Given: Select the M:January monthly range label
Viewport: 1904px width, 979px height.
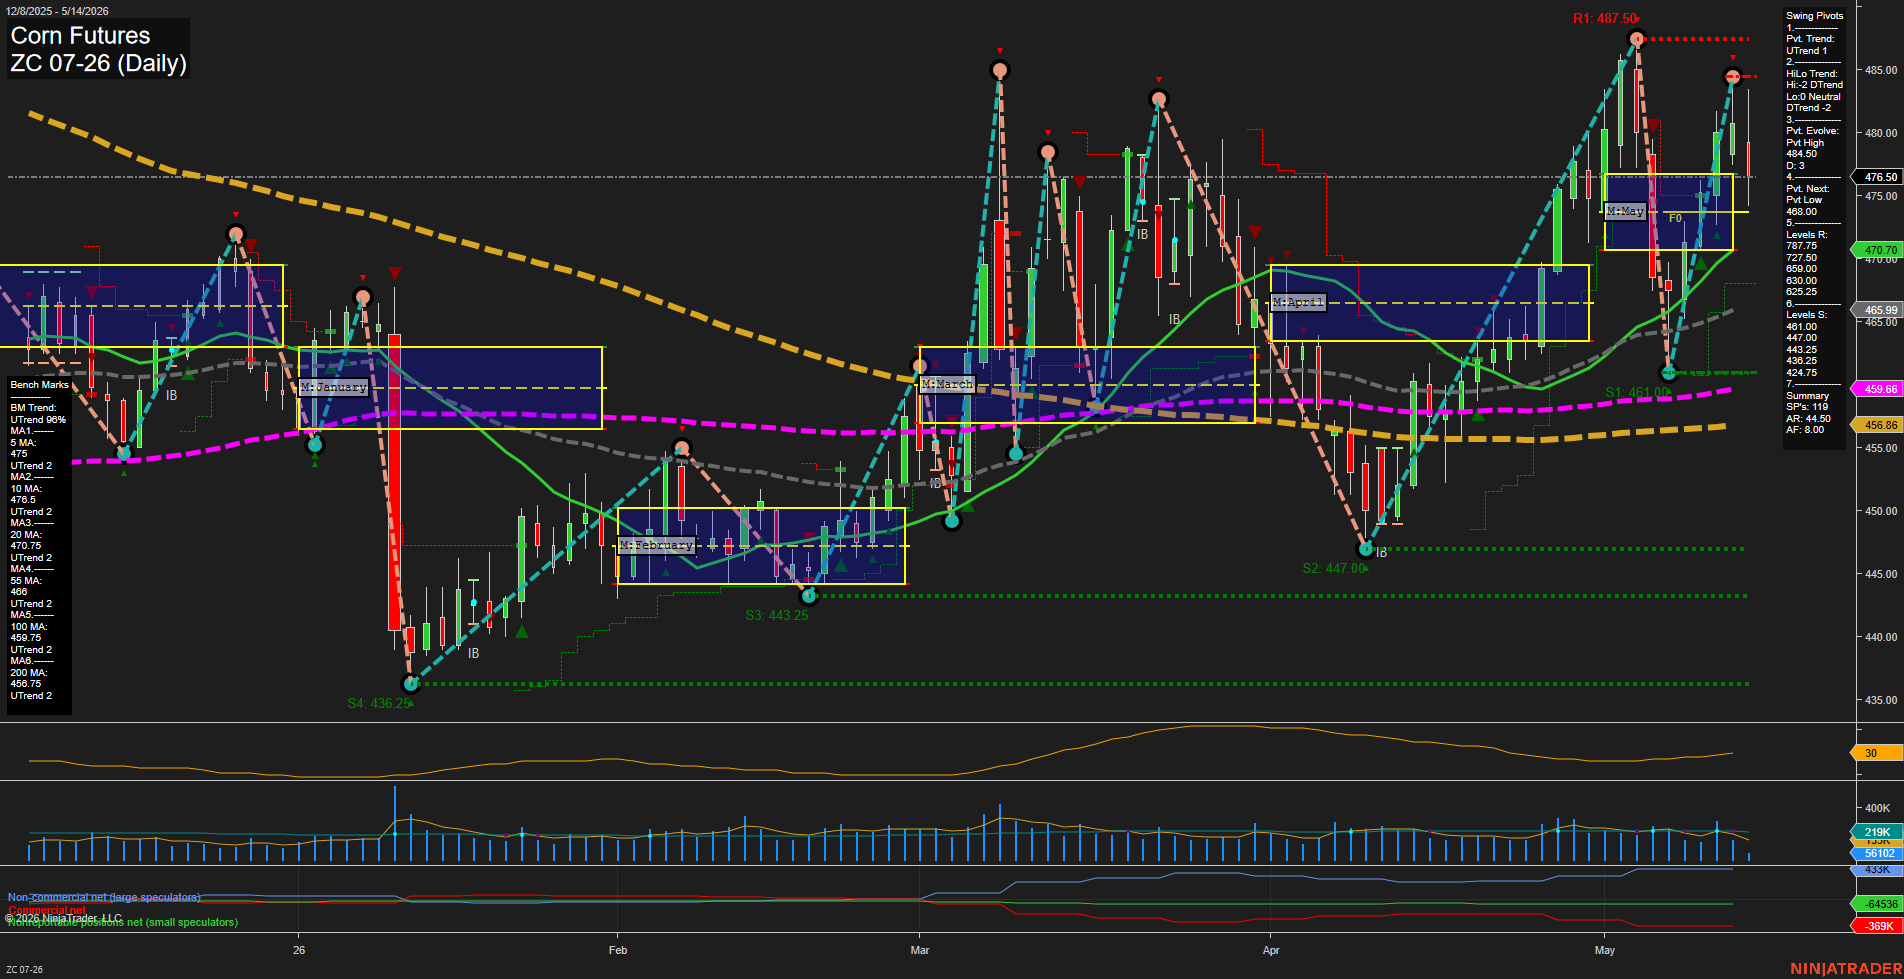Looking at the screenshot, I should point(334,387).
